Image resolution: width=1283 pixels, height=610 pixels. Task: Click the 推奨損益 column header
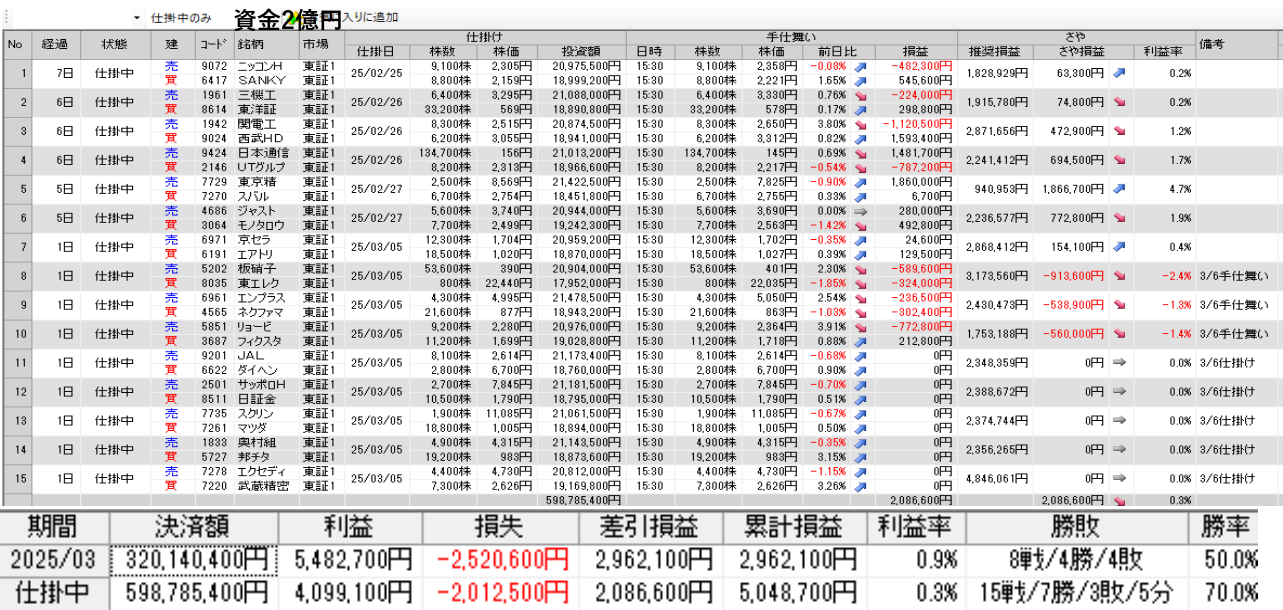click(994, 51)
